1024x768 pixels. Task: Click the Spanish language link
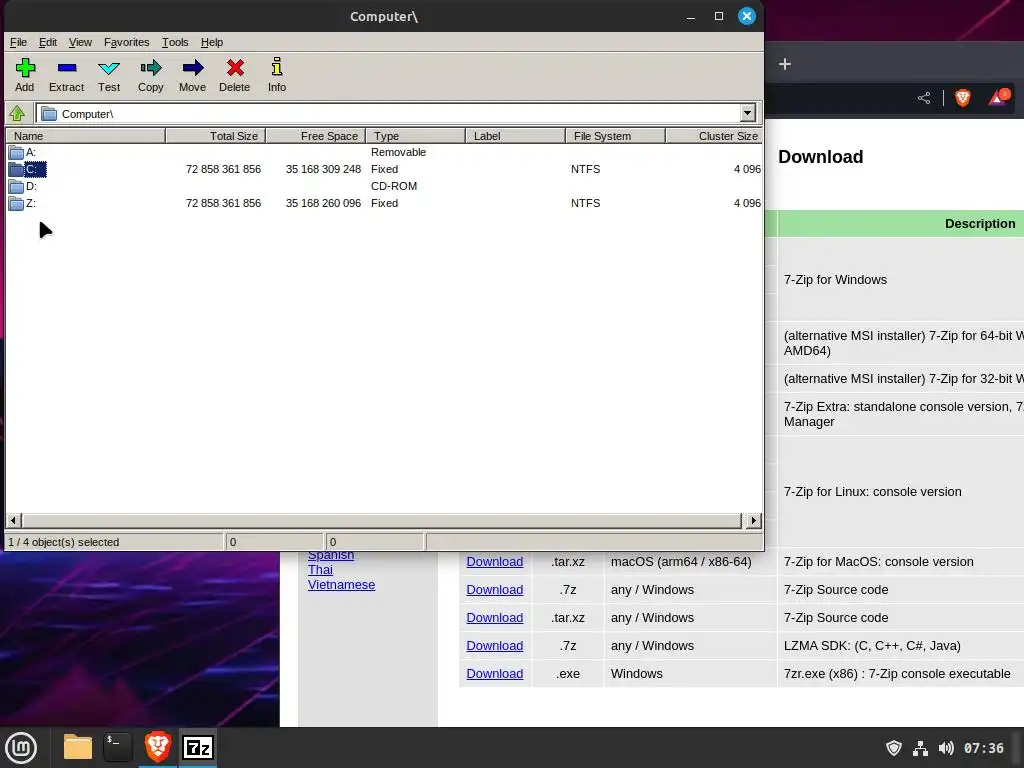(x=331, y=556)
